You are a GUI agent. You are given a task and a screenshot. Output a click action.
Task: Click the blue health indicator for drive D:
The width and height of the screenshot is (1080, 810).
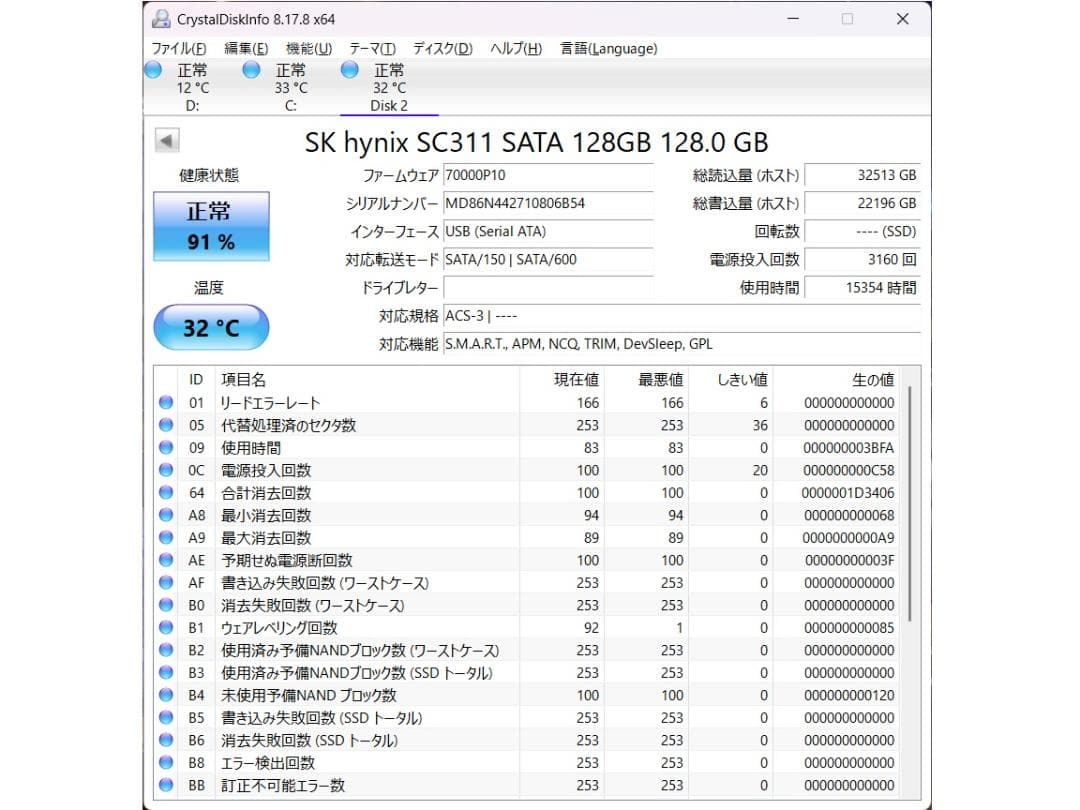pos(153,69)
